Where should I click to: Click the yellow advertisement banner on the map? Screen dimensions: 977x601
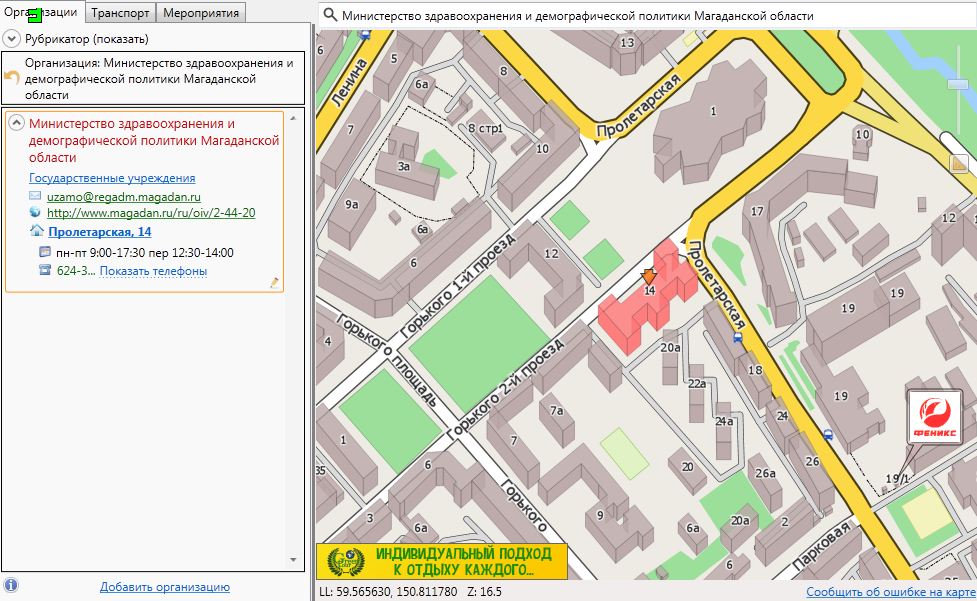(x=441, y=561)
